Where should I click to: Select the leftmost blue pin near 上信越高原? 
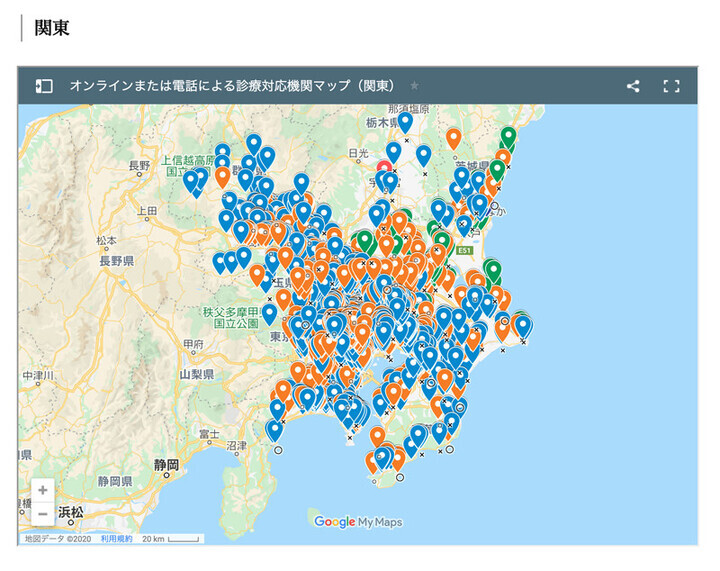point(189,180)
